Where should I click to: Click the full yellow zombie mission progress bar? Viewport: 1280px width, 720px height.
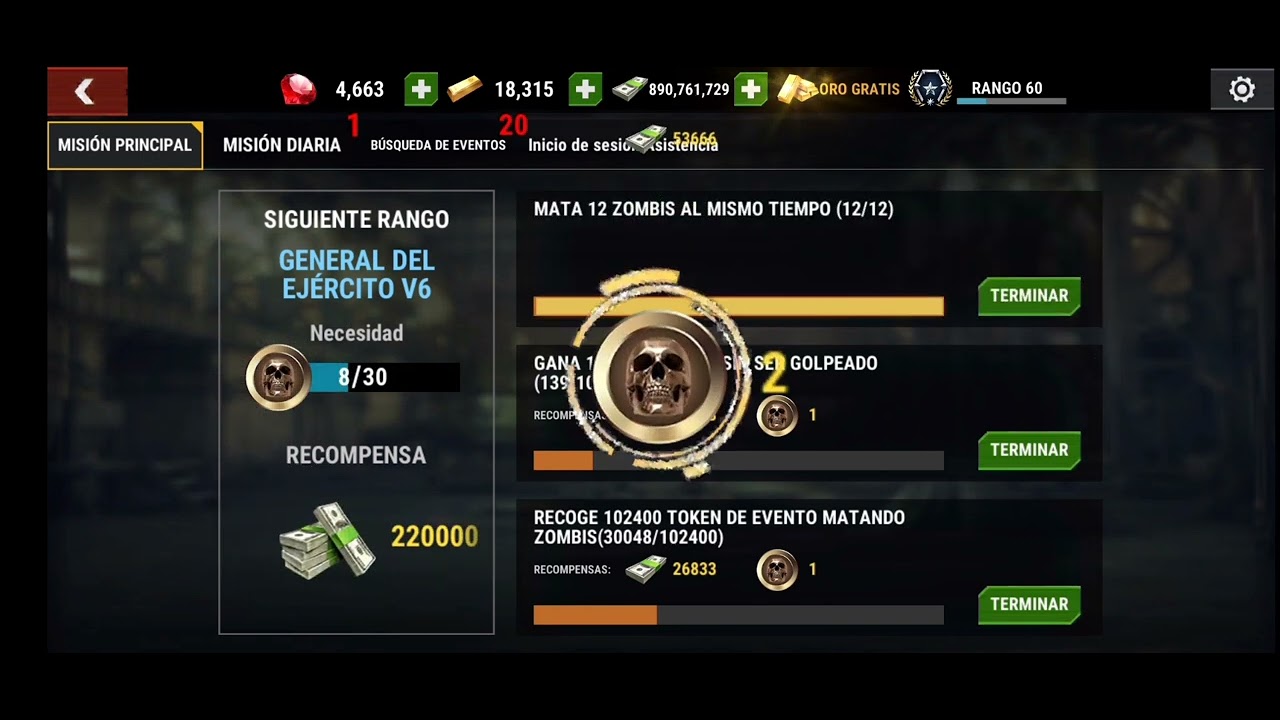point(738,306)
